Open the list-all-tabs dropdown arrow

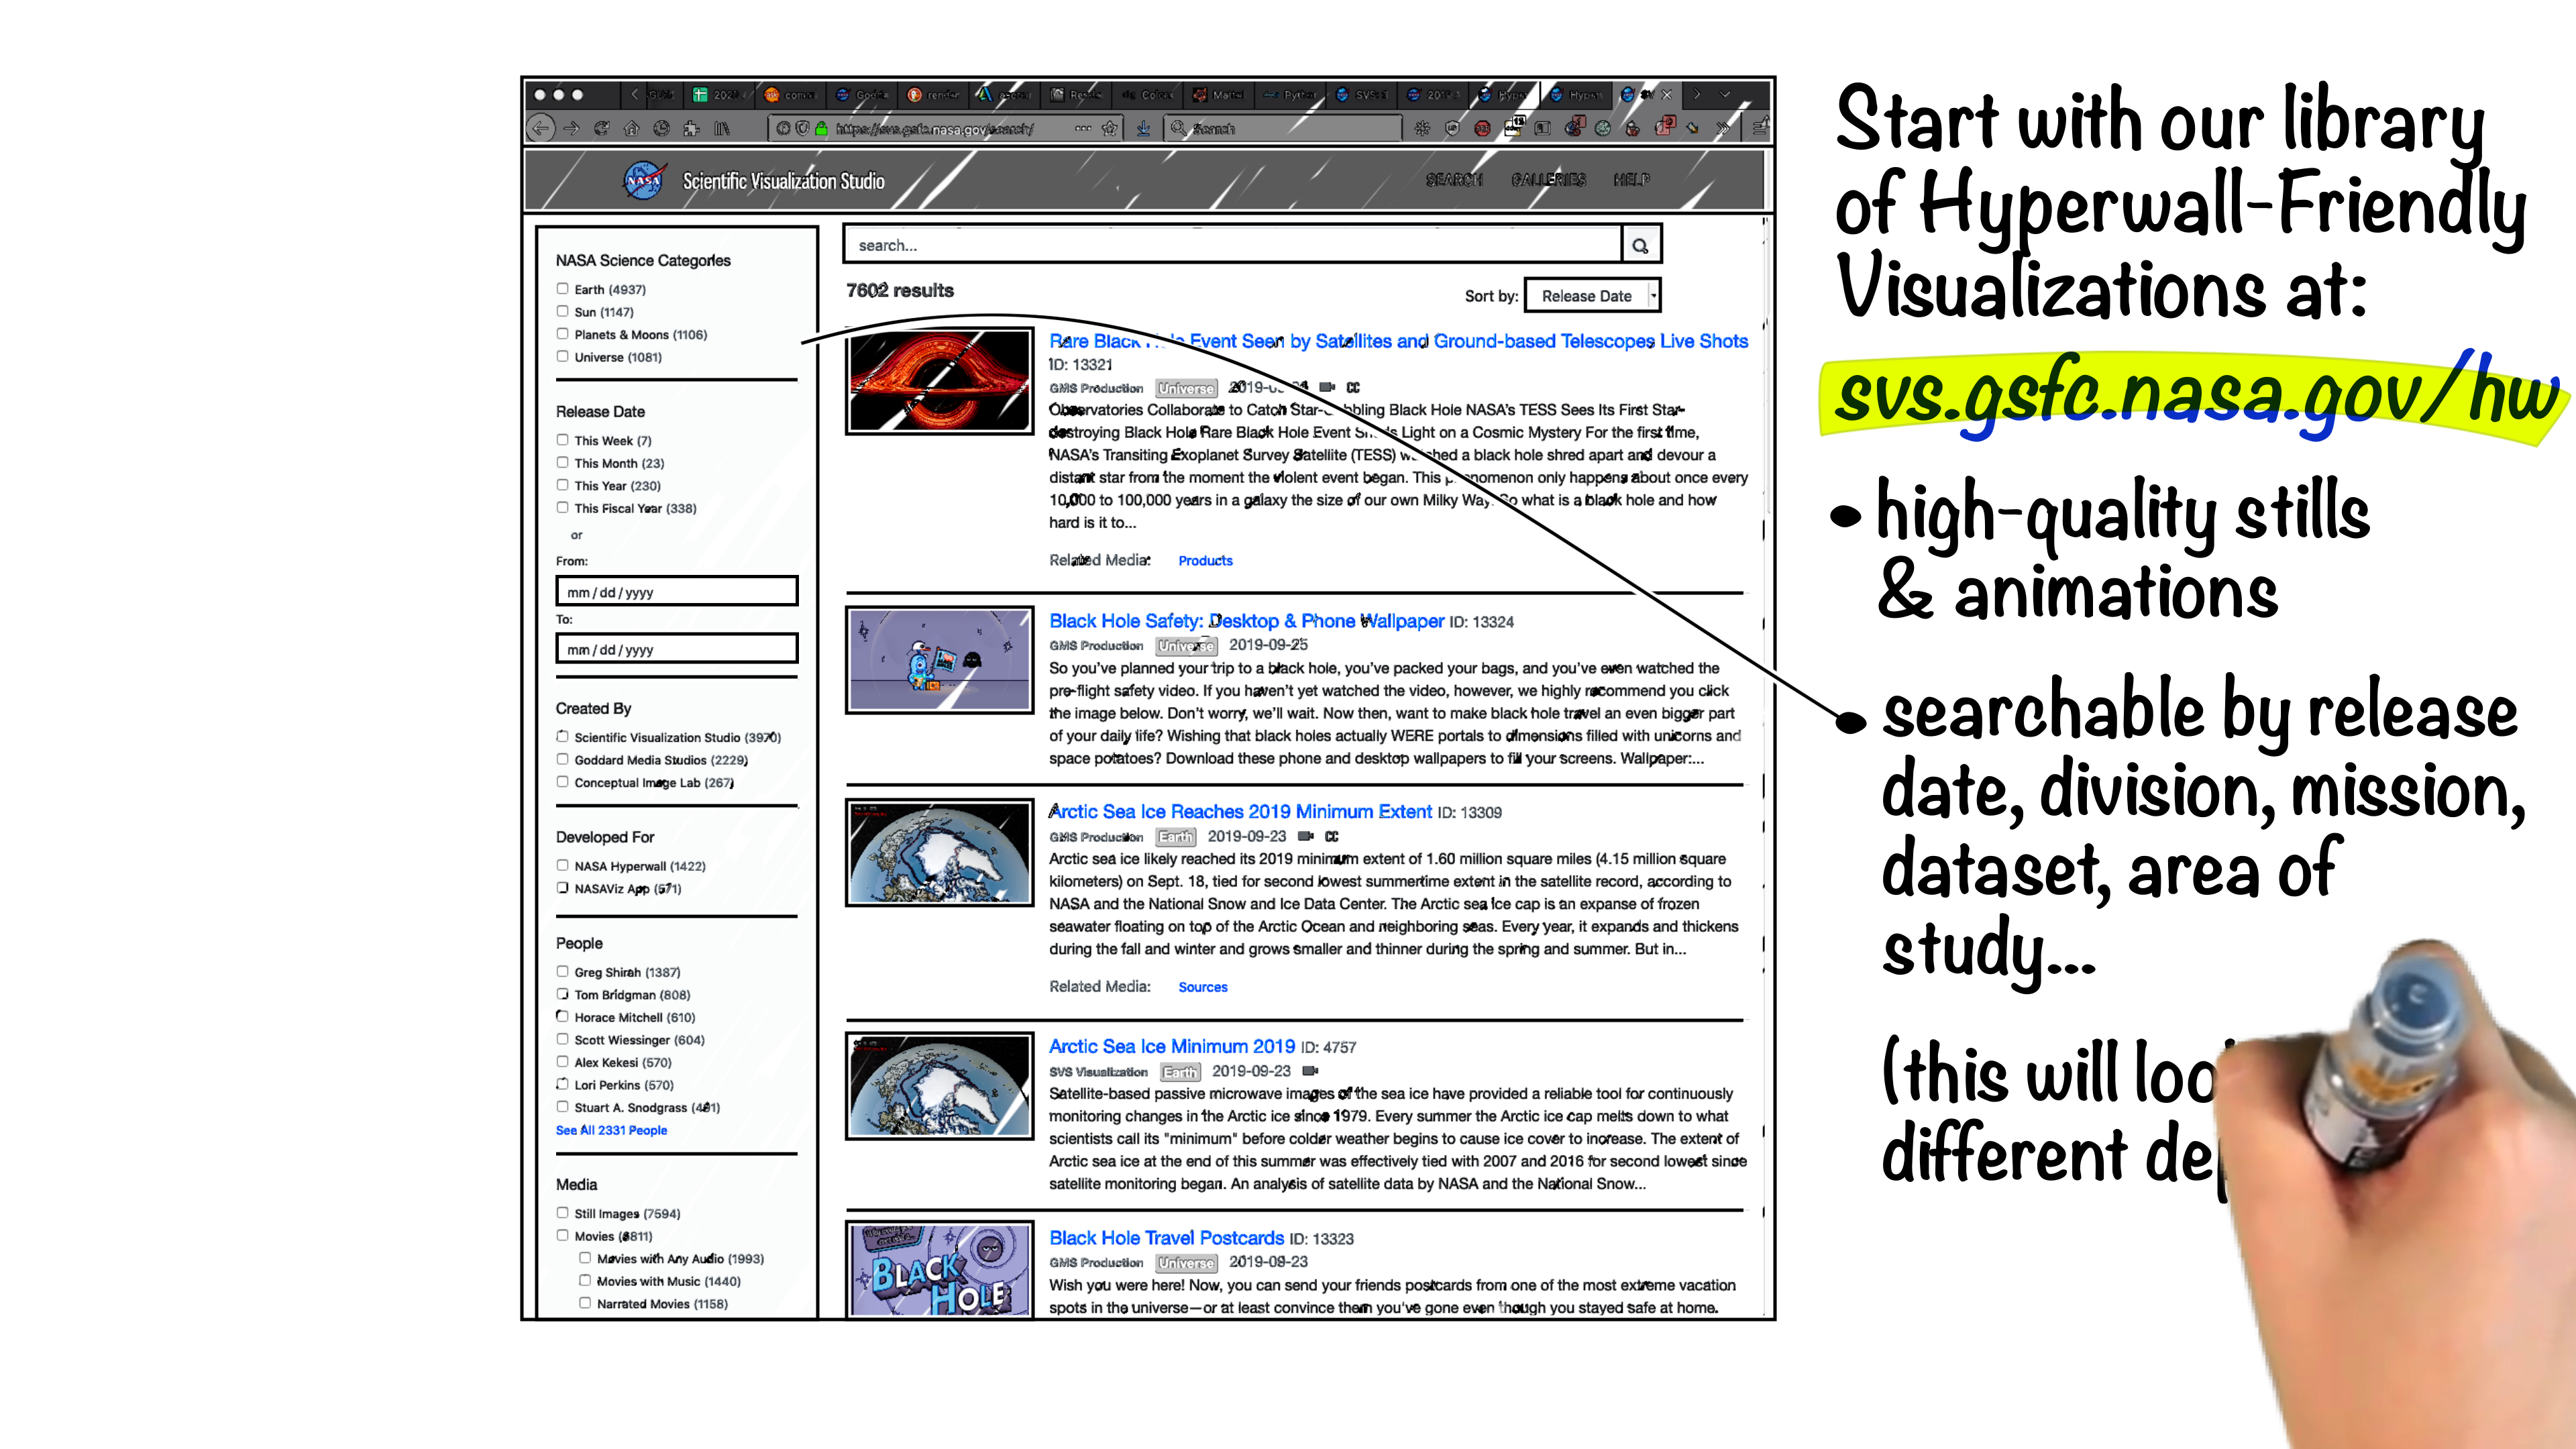pyautogui.click(x=1725, y=95)
